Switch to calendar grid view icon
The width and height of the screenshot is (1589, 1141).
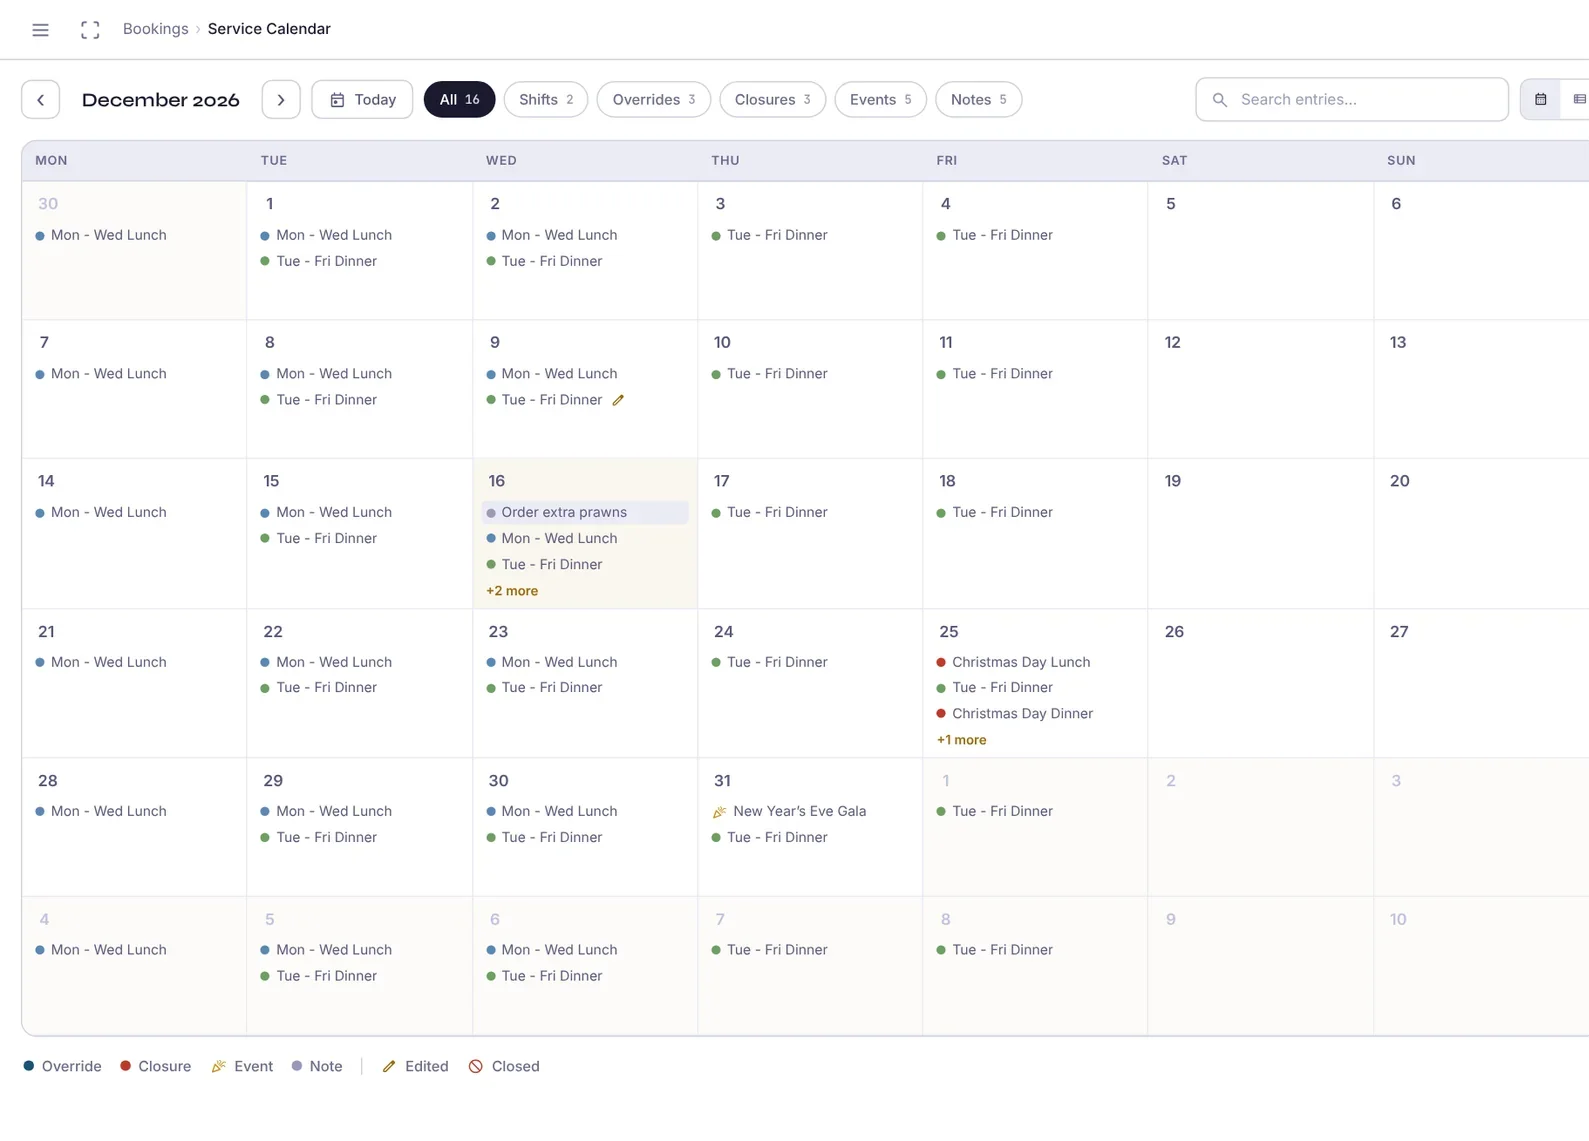point(1541,100)
